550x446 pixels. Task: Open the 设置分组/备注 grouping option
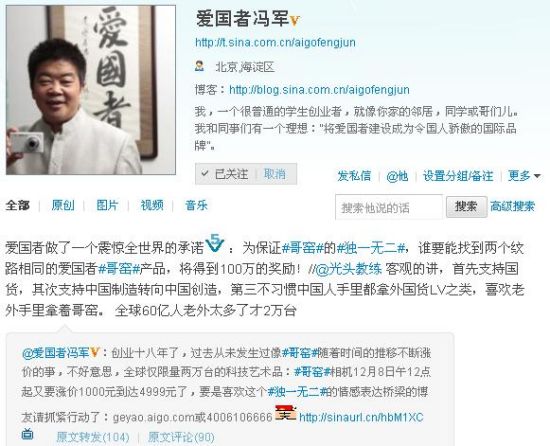pyautogui.click(x=458, y=176)
